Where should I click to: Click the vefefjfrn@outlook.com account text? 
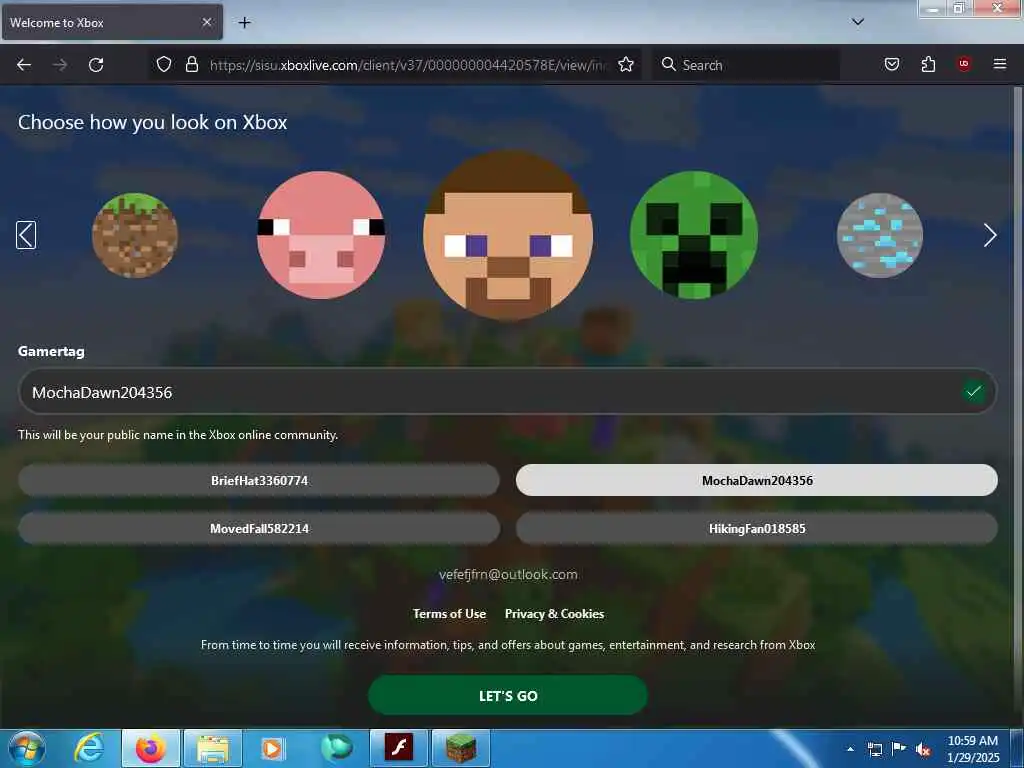coord(508,575)
